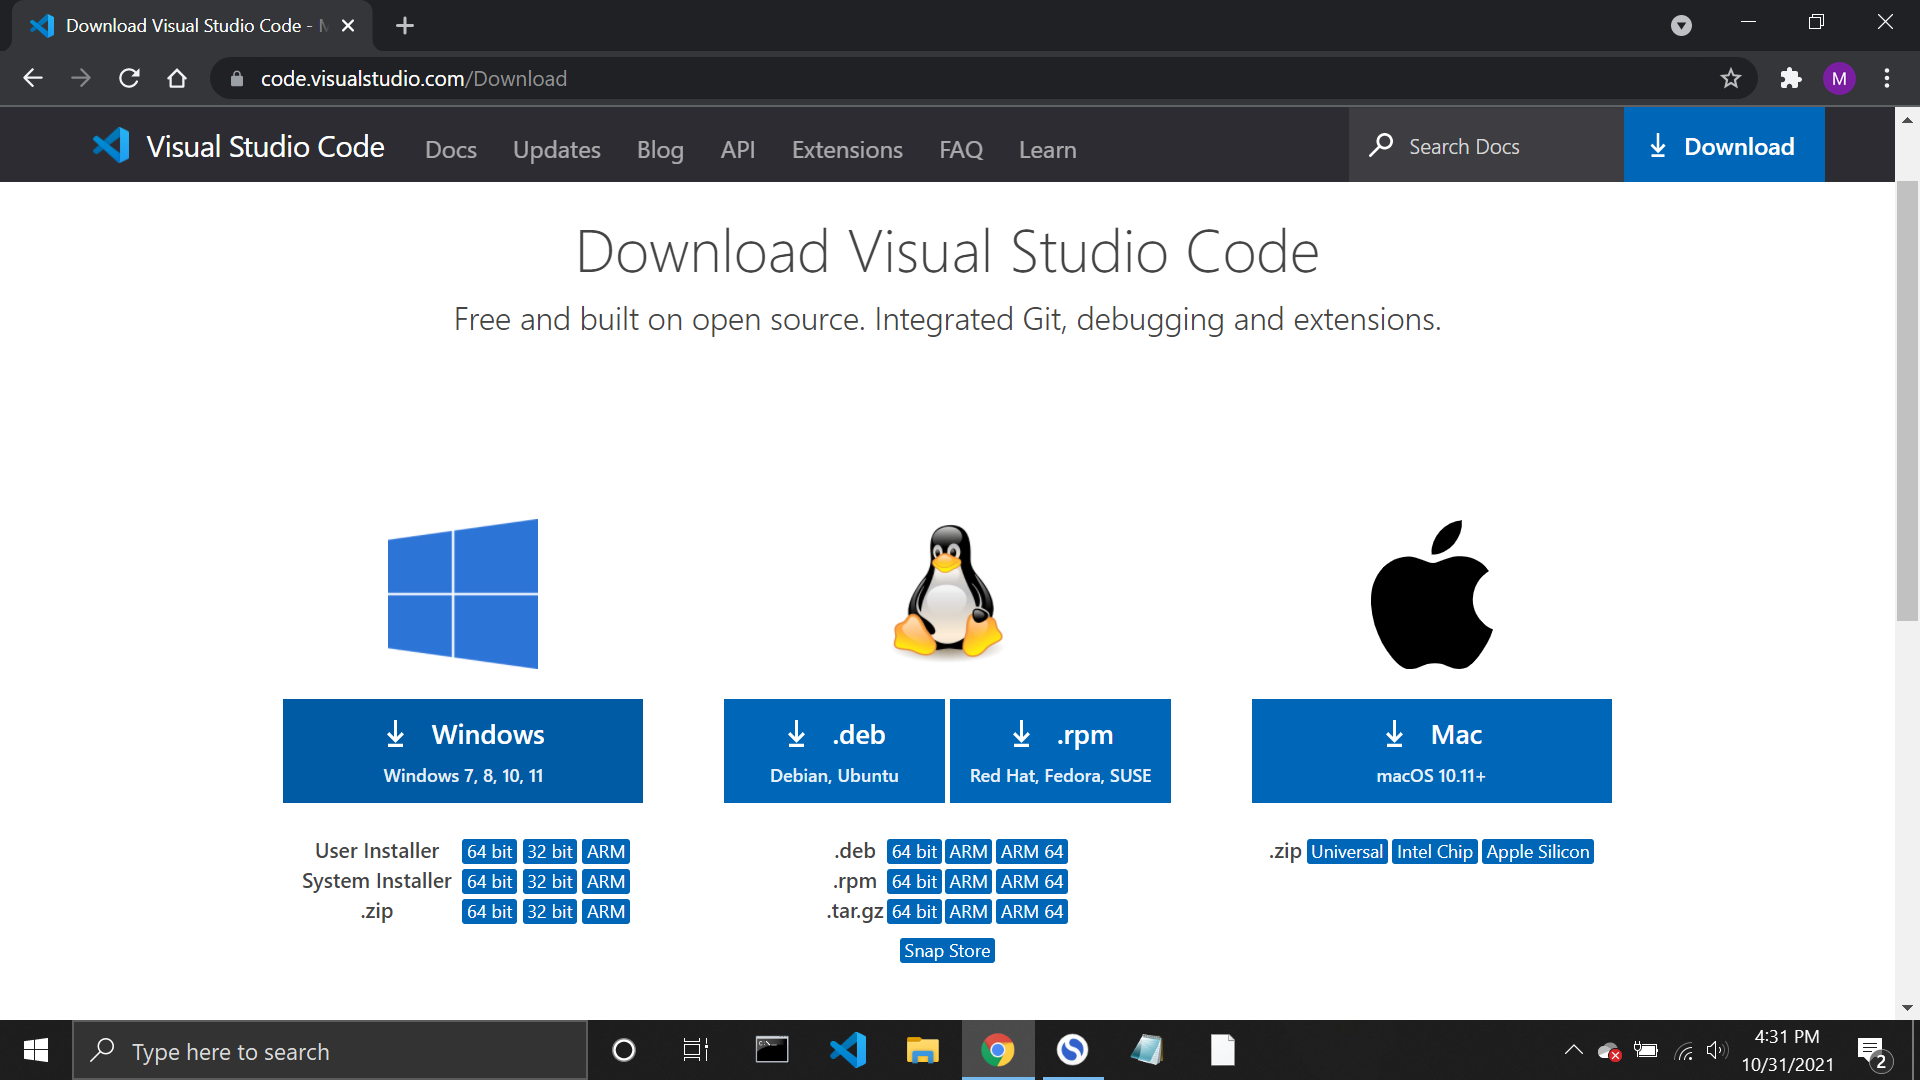Select Linux .tar.gz ARM link

(968, 912)
